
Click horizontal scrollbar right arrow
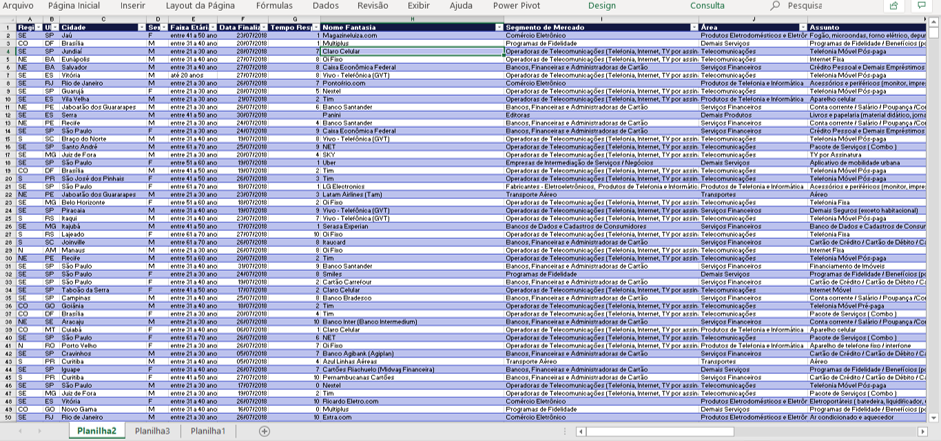923,431
